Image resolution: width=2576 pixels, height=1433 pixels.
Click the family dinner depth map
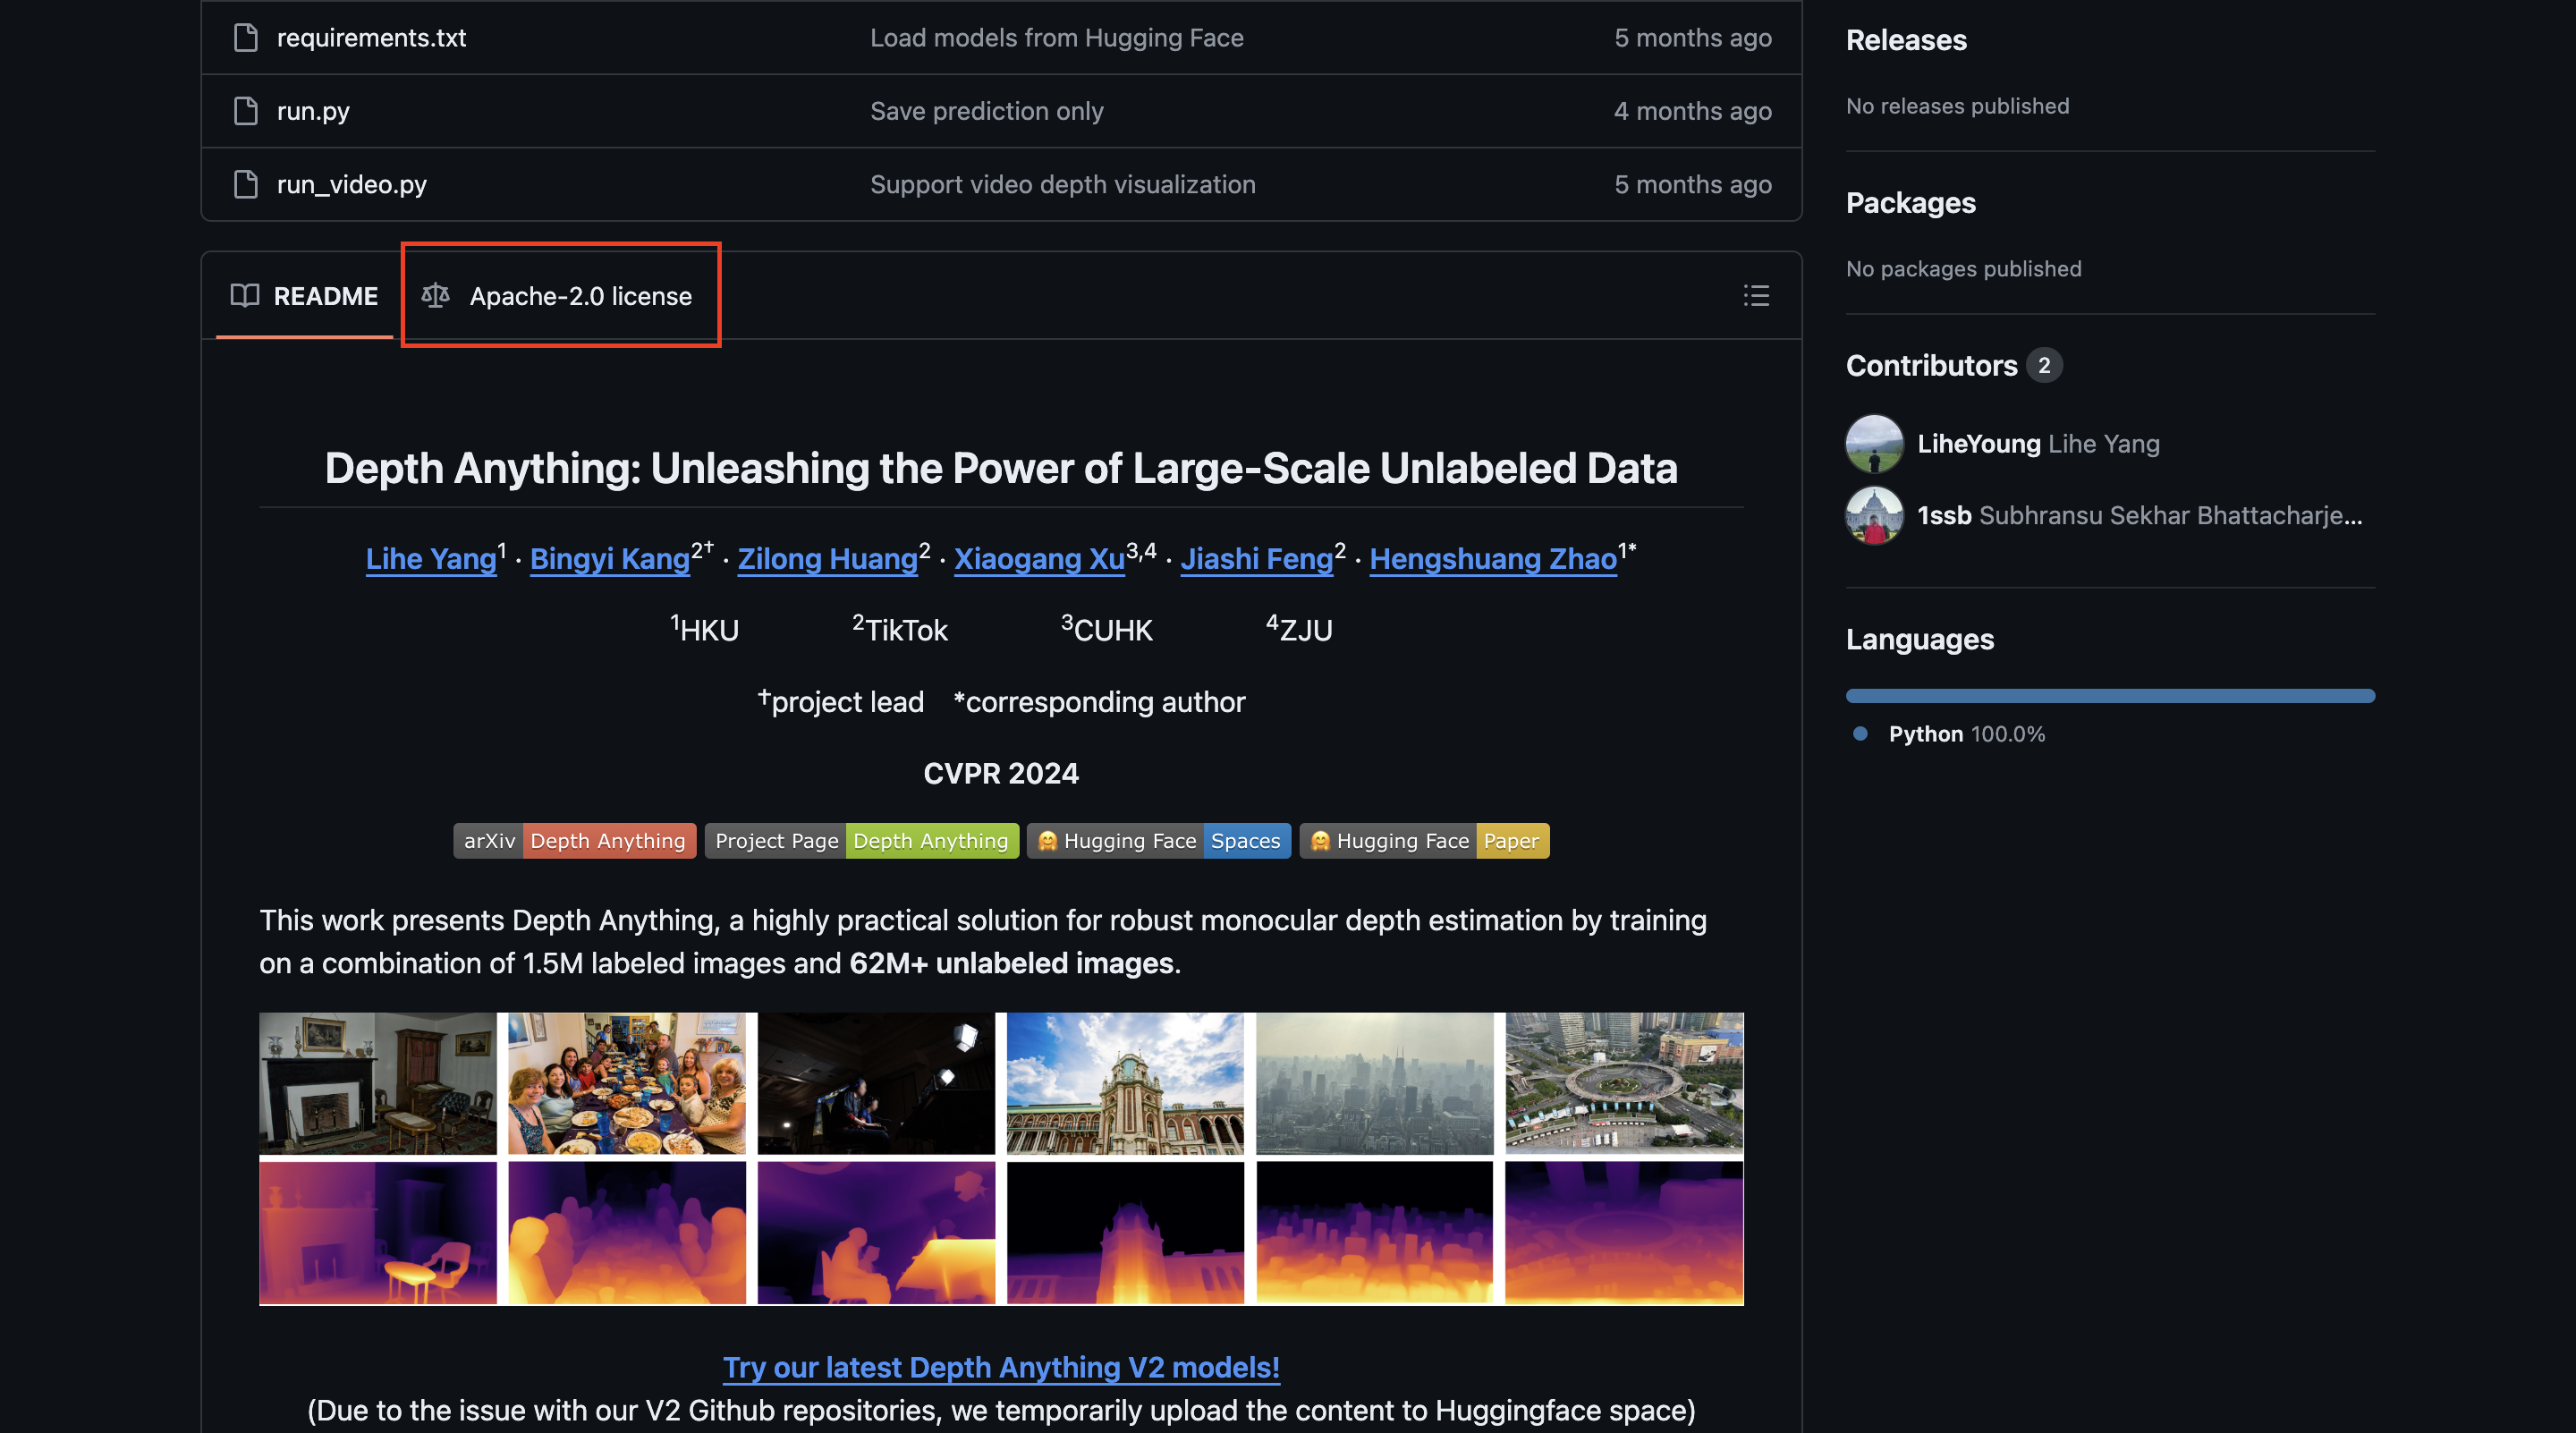627,1232
